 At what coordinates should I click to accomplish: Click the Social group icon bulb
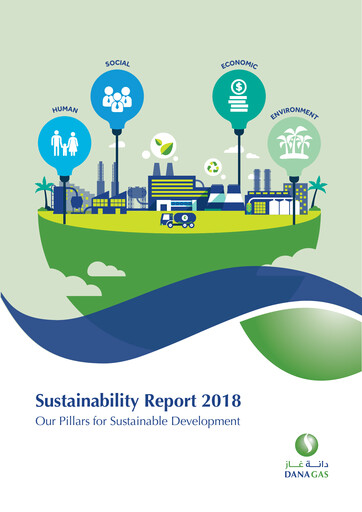117,99
